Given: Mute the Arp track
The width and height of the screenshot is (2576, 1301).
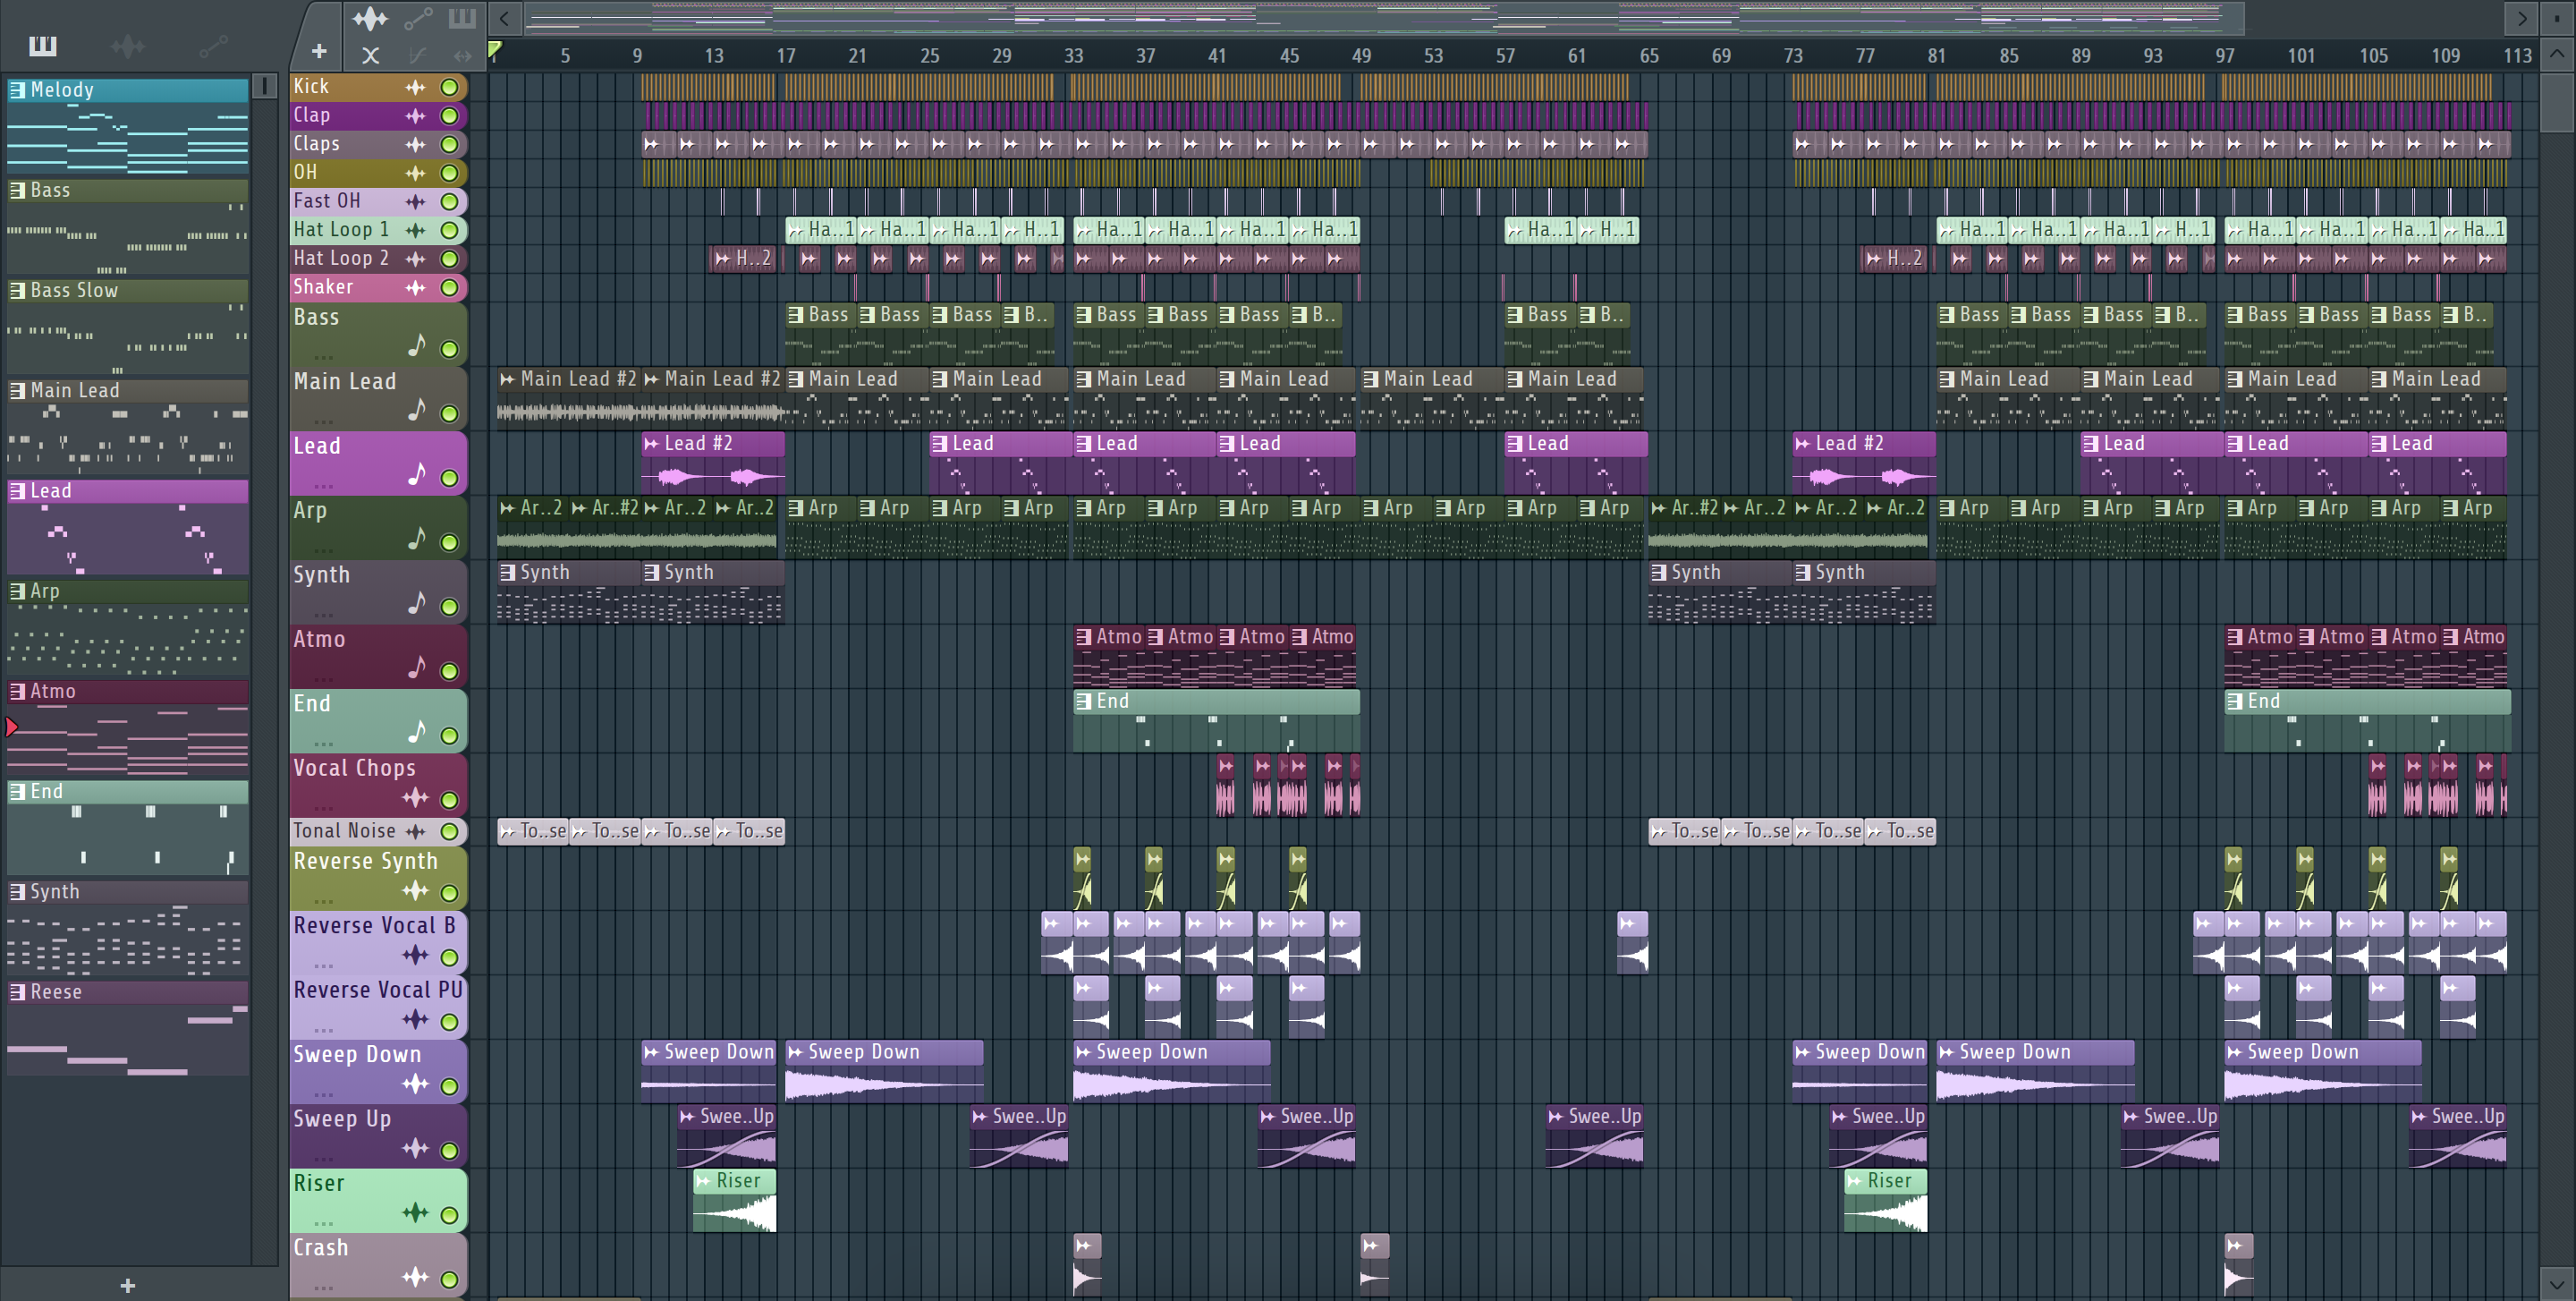Looking at the screenshot, I should (x=450, y=543).
